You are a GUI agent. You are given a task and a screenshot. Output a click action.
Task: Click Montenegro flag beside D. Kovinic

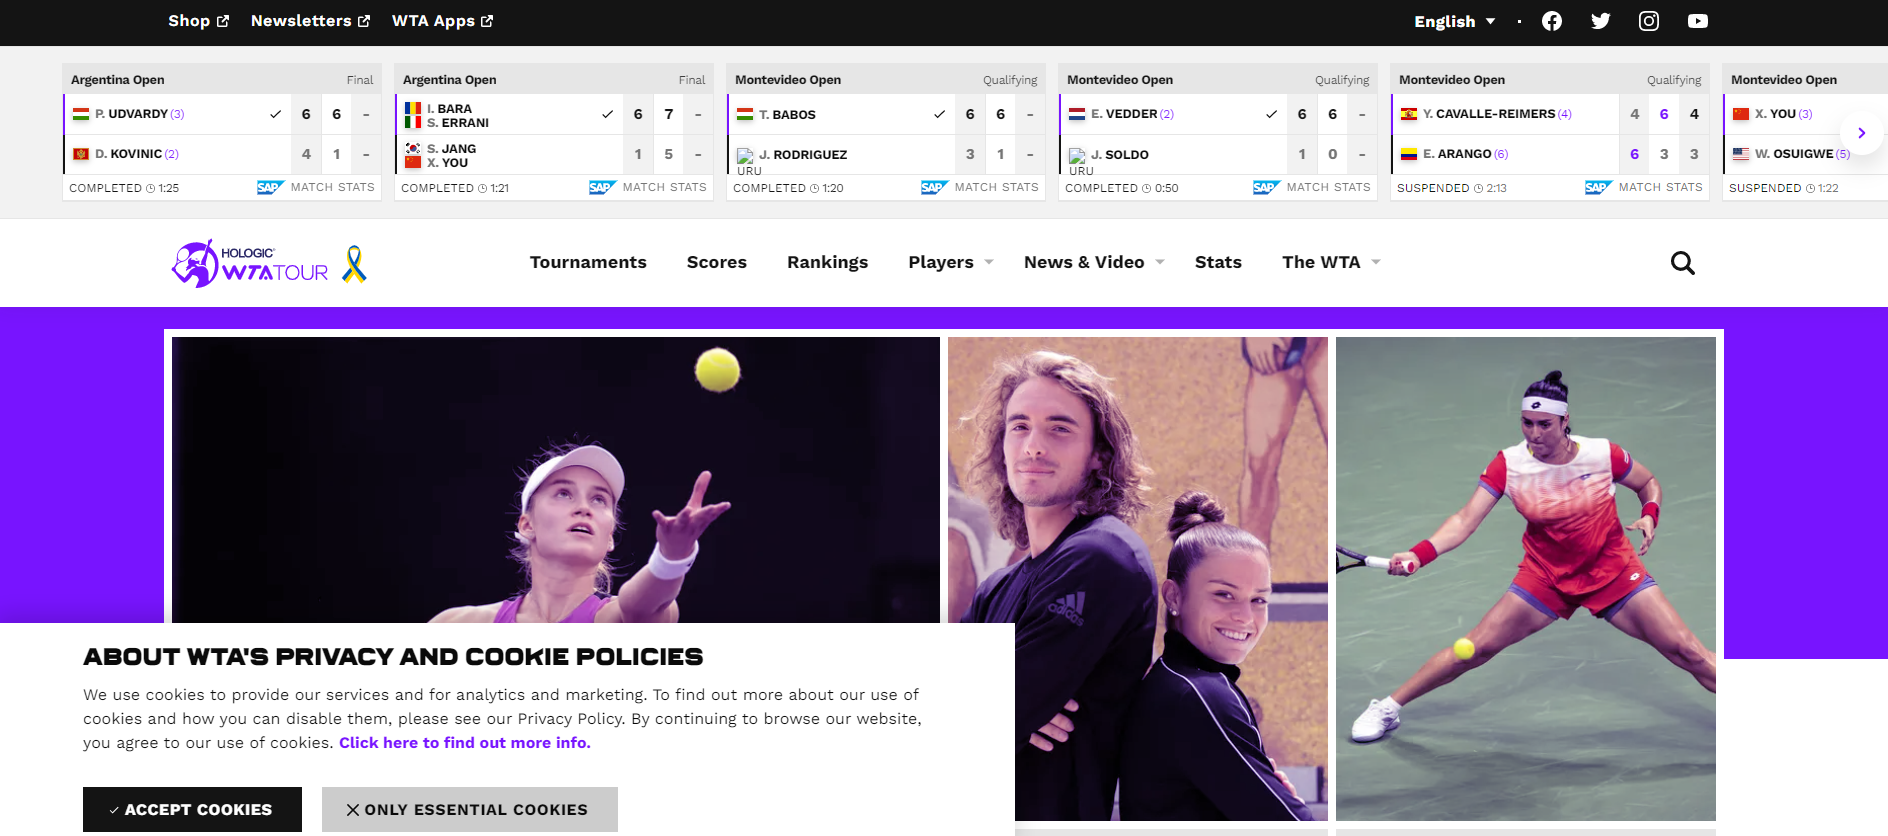click(81, 154)
